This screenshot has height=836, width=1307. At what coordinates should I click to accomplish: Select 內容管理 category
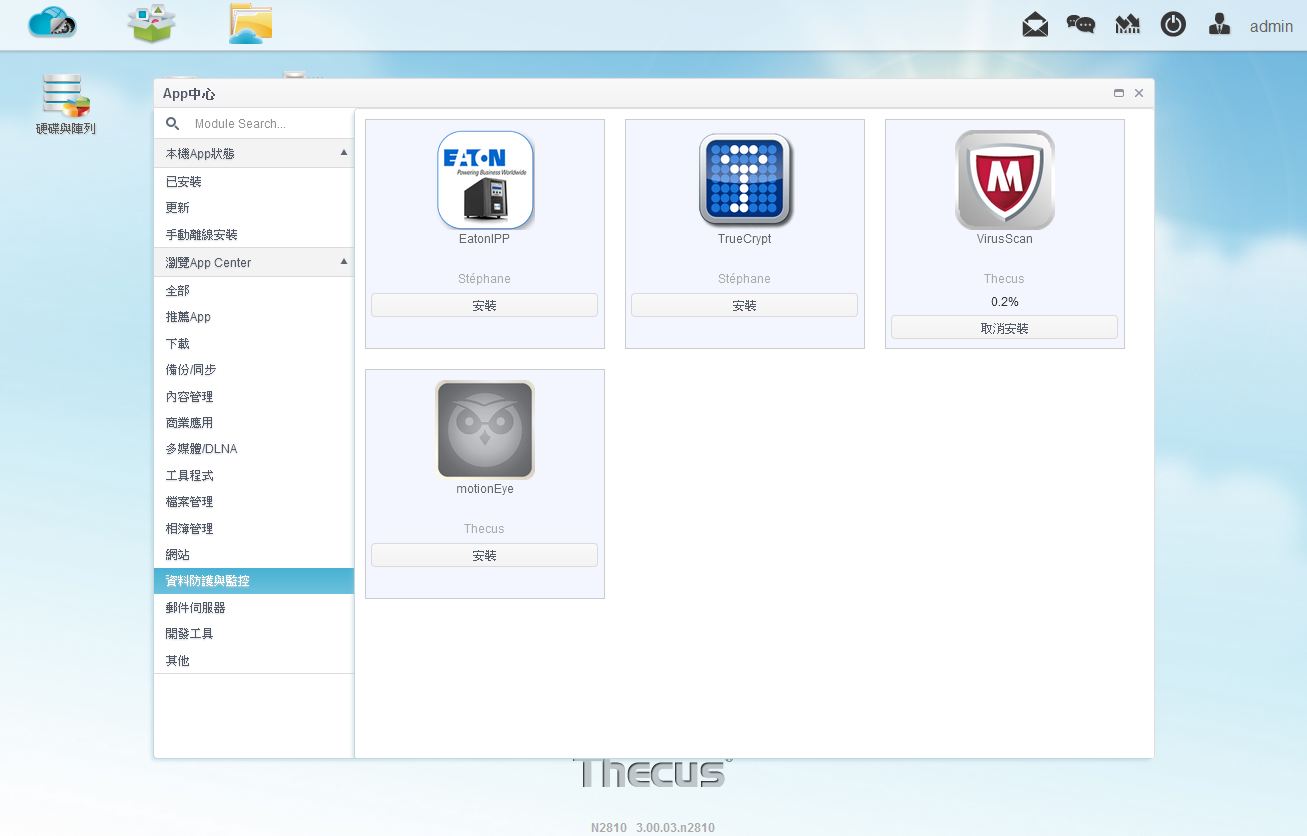click(x=254, y=397)
